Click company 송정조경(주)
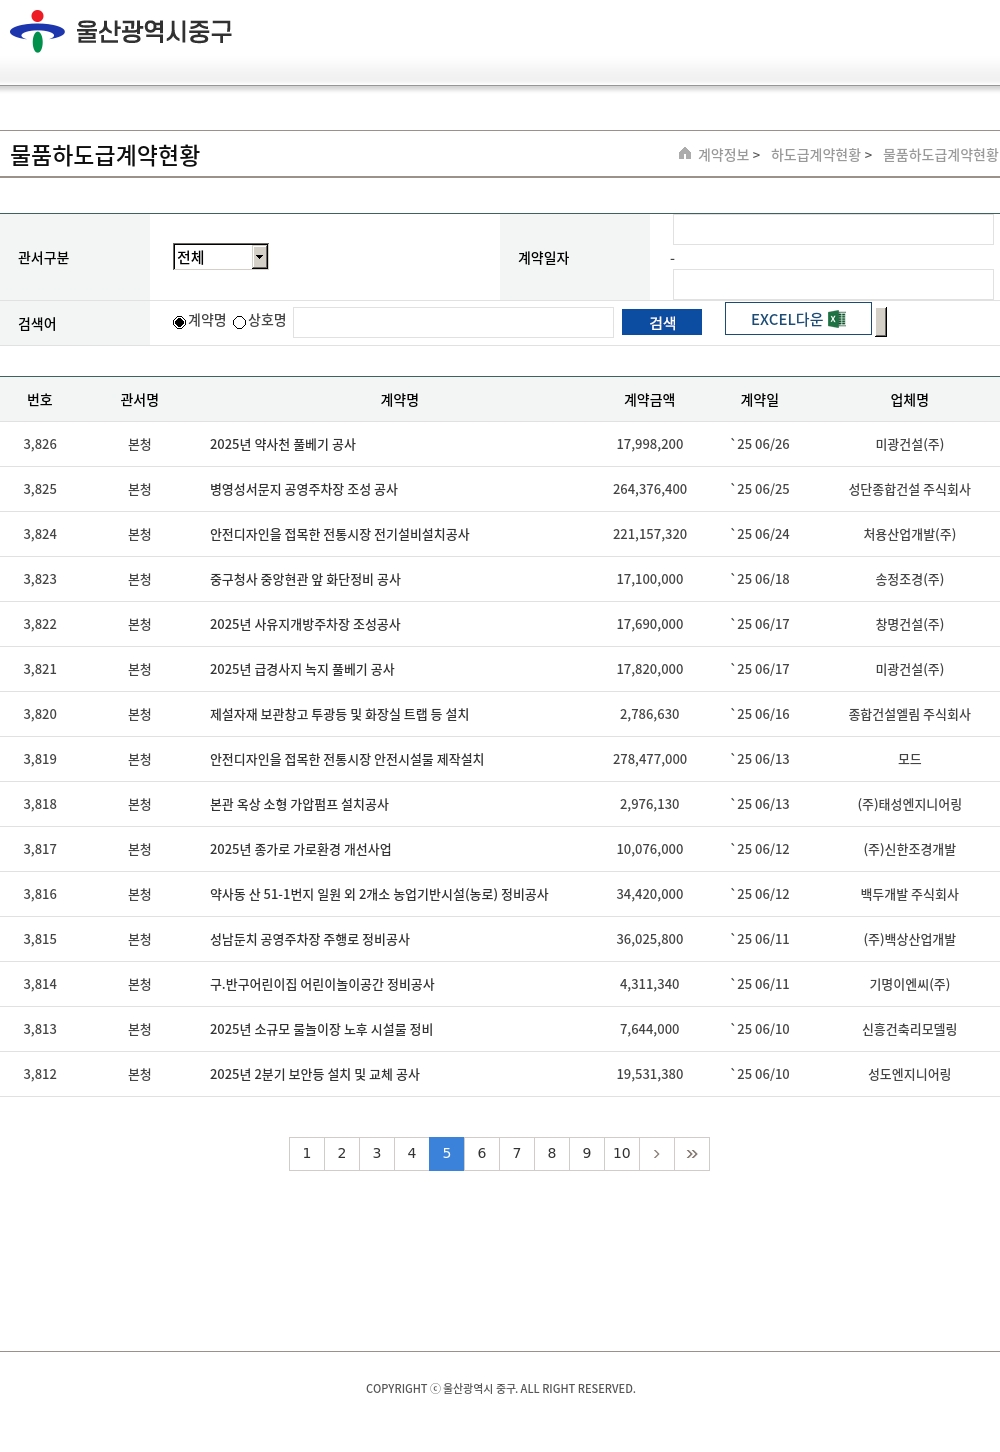Screen dimensions: 1000x1452 click(x=910, y=580)
